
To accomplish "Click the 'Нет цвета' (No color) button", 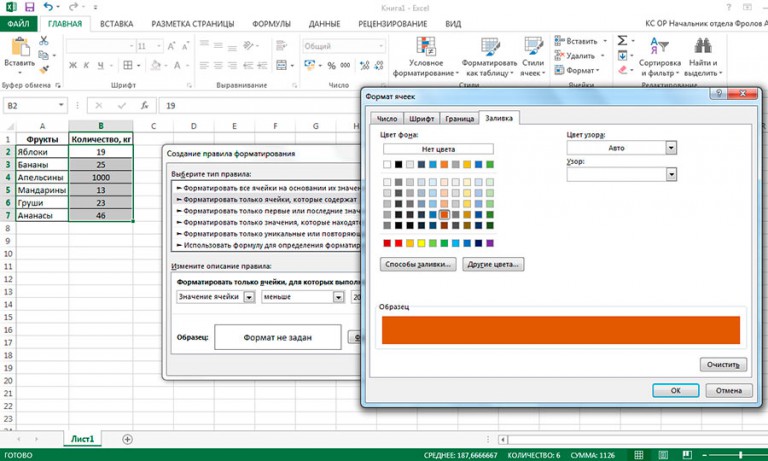I will point(438,149).
